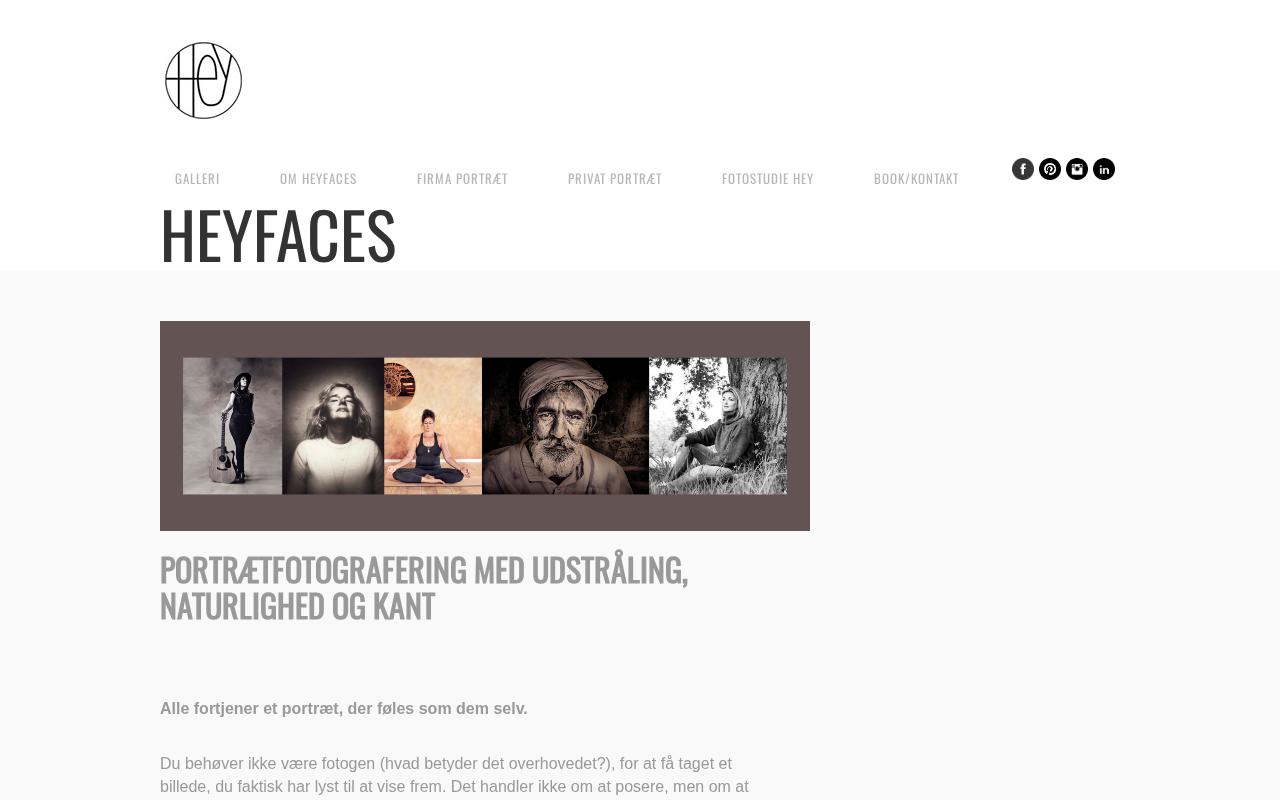
Task: Click the round Hey logo
Action: click(x=204, y=80)
